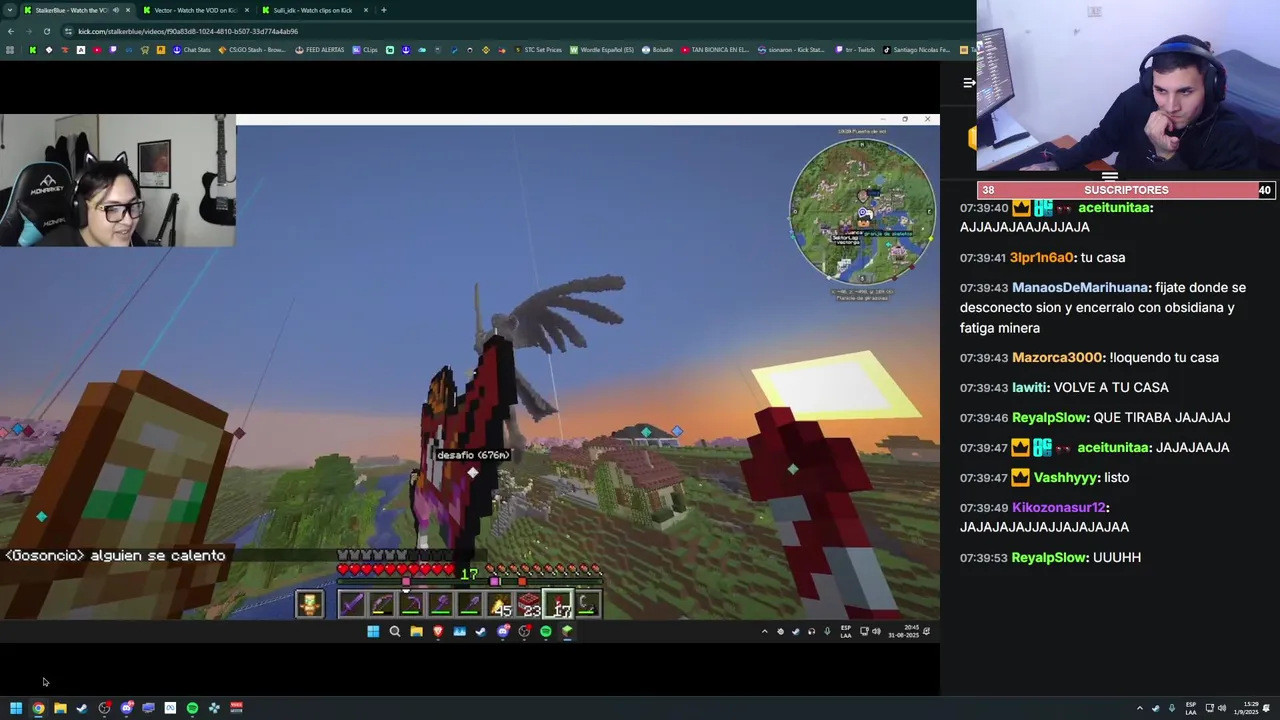This screenshot has height=720, width=1280.
Task: Reload the current Kick page
Action: pos(47,31)
